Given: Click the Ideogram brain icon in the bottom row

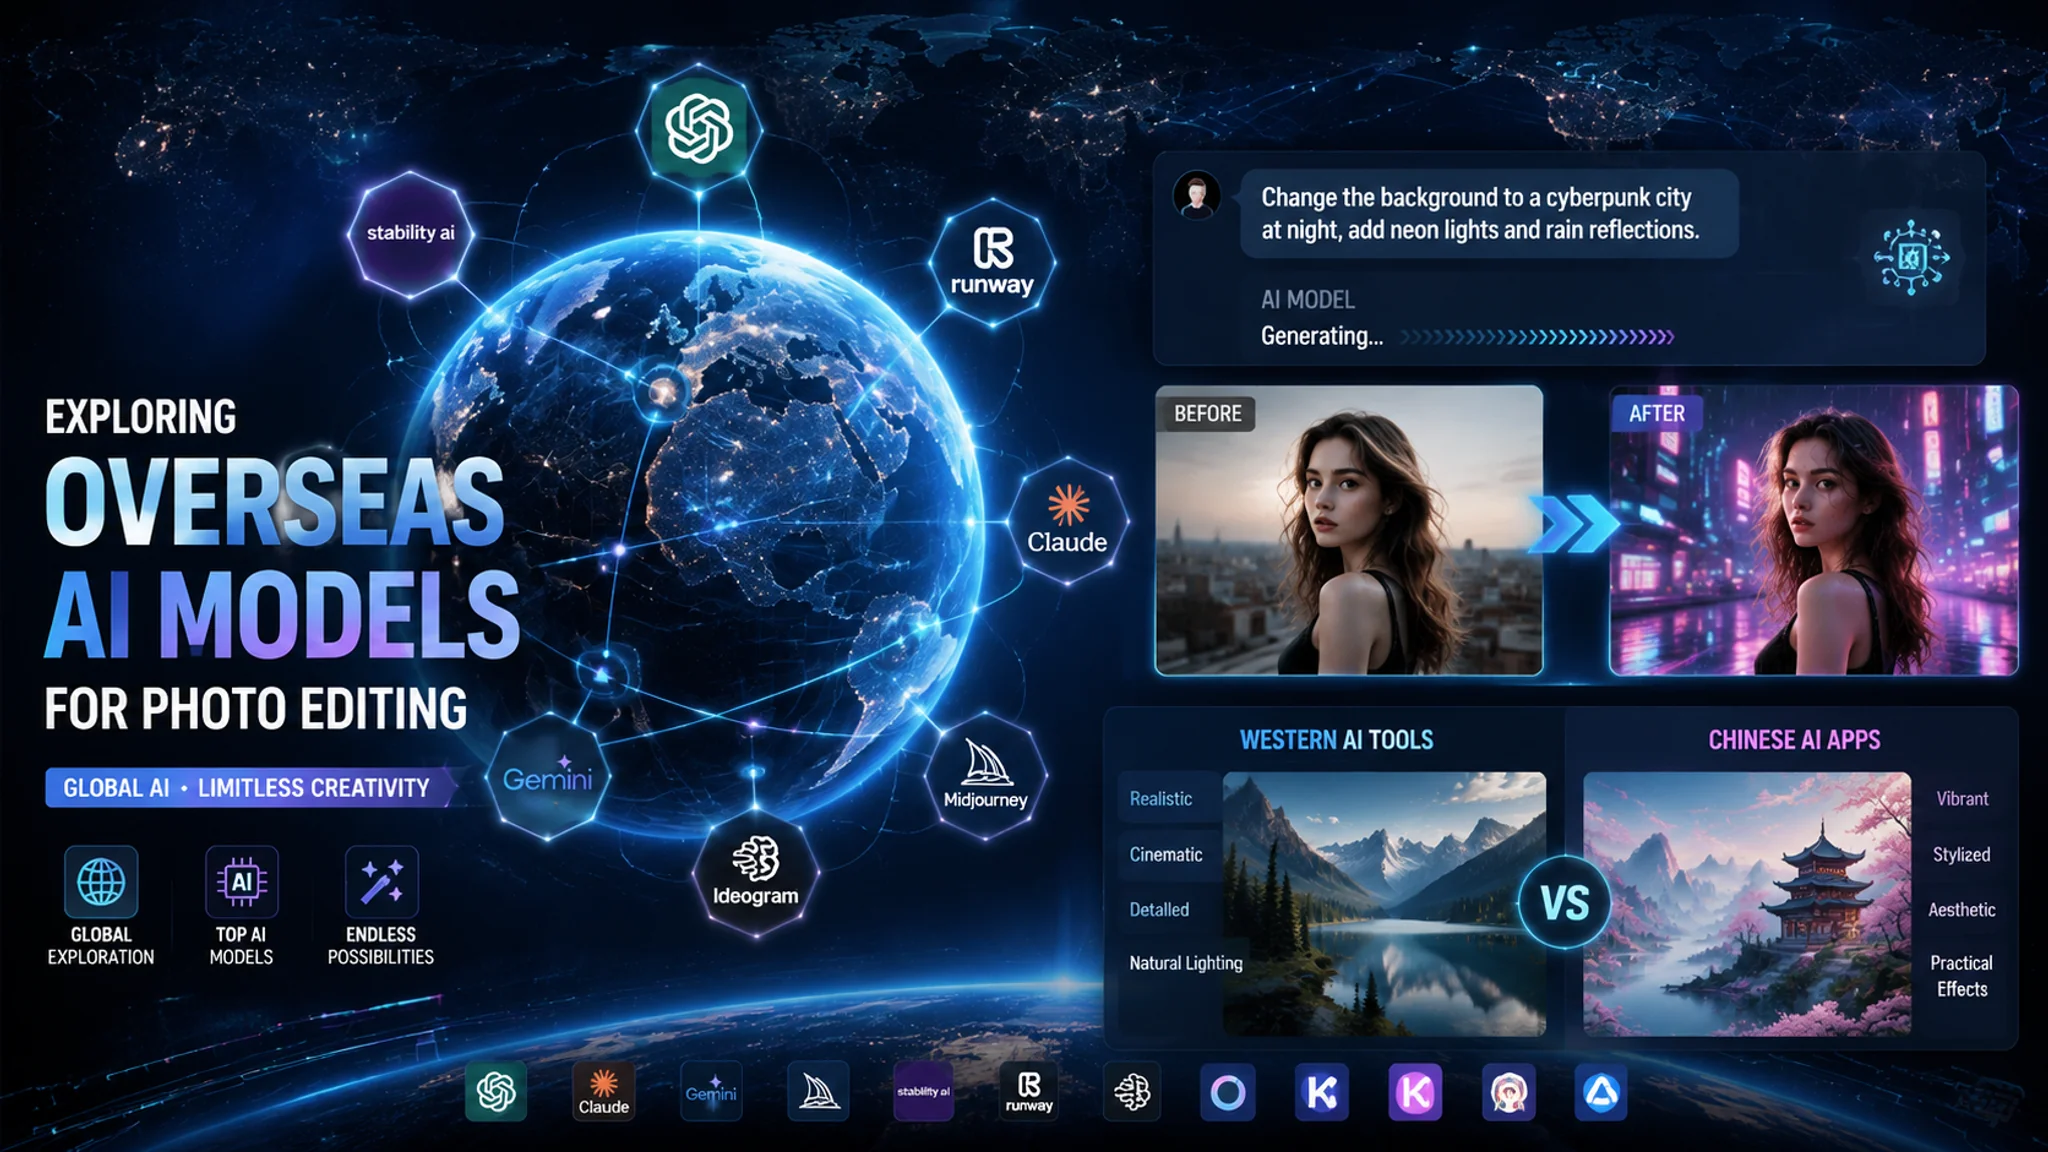Looking at the screenshot, I should [x=1132, y=1091].
